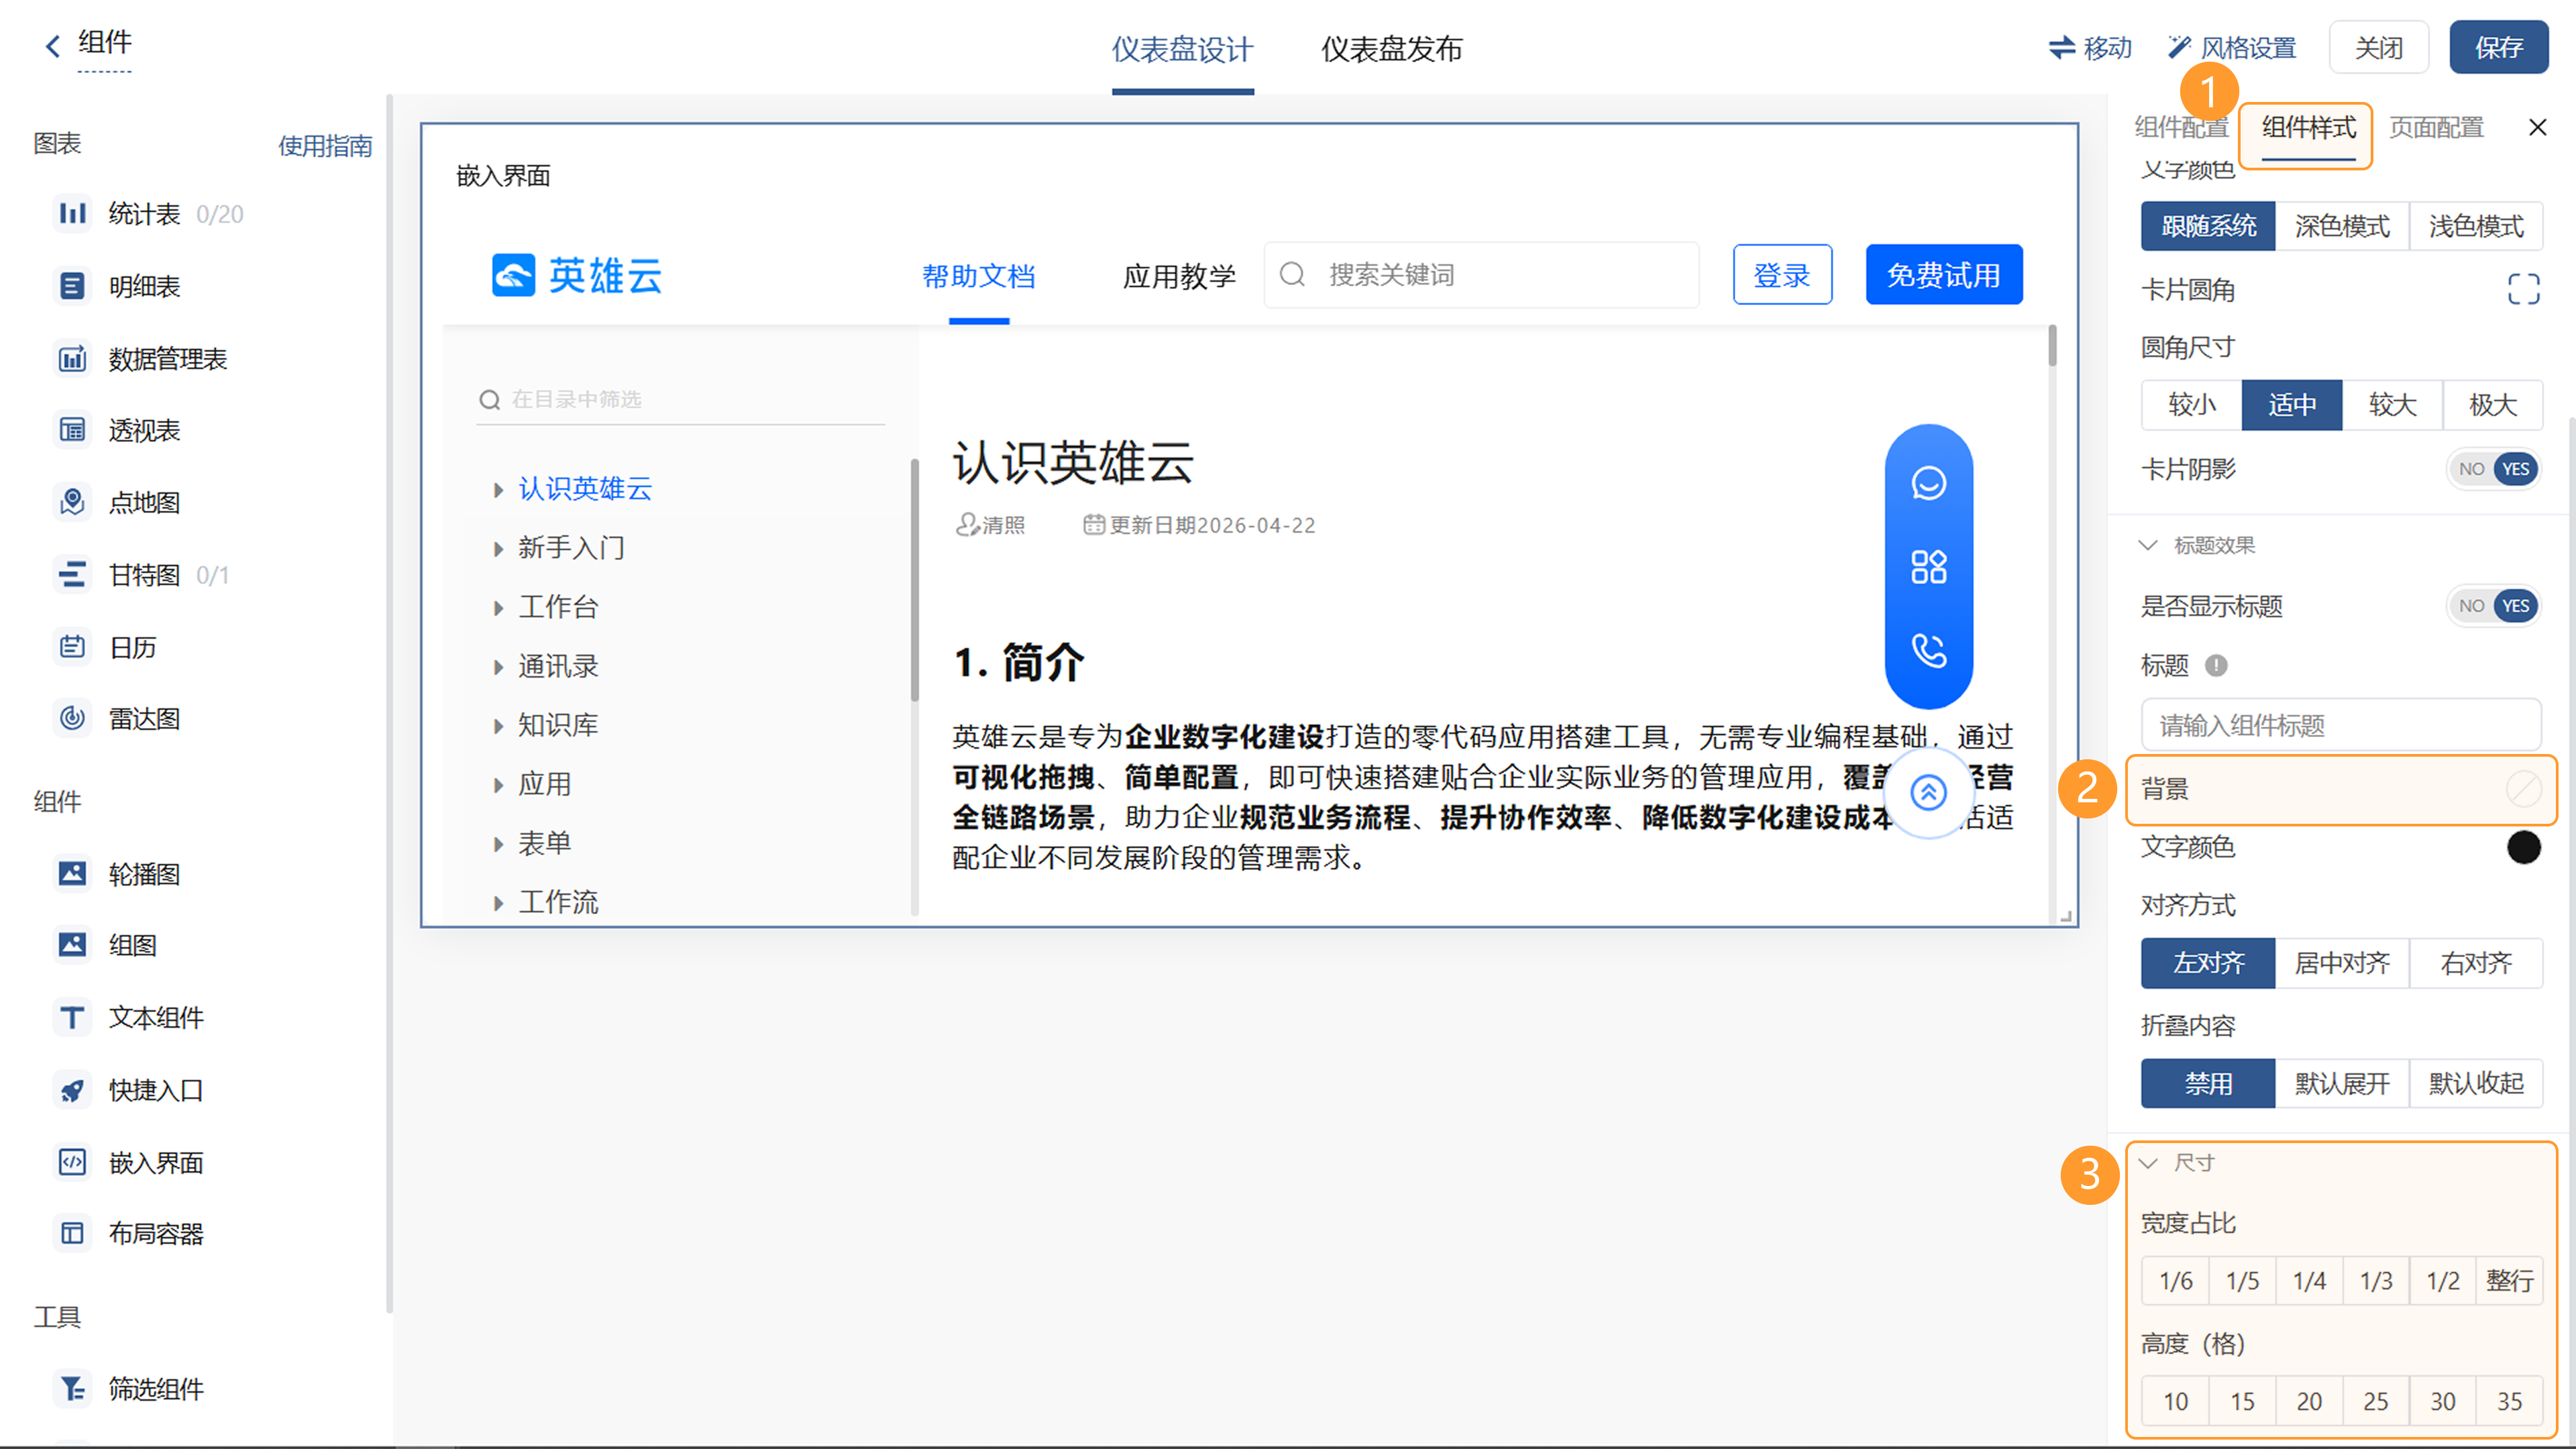This screenshot has height=1449, width=2576.
Task: Select the 雷达图 icon
Action: click(x=72, y=718)
